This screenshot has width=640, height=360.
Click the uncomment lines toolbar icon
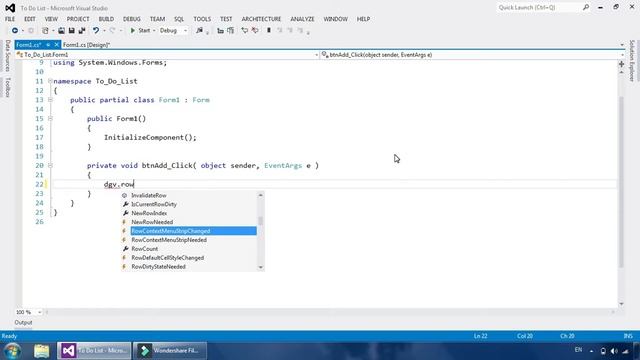click(x=255, y=31)
